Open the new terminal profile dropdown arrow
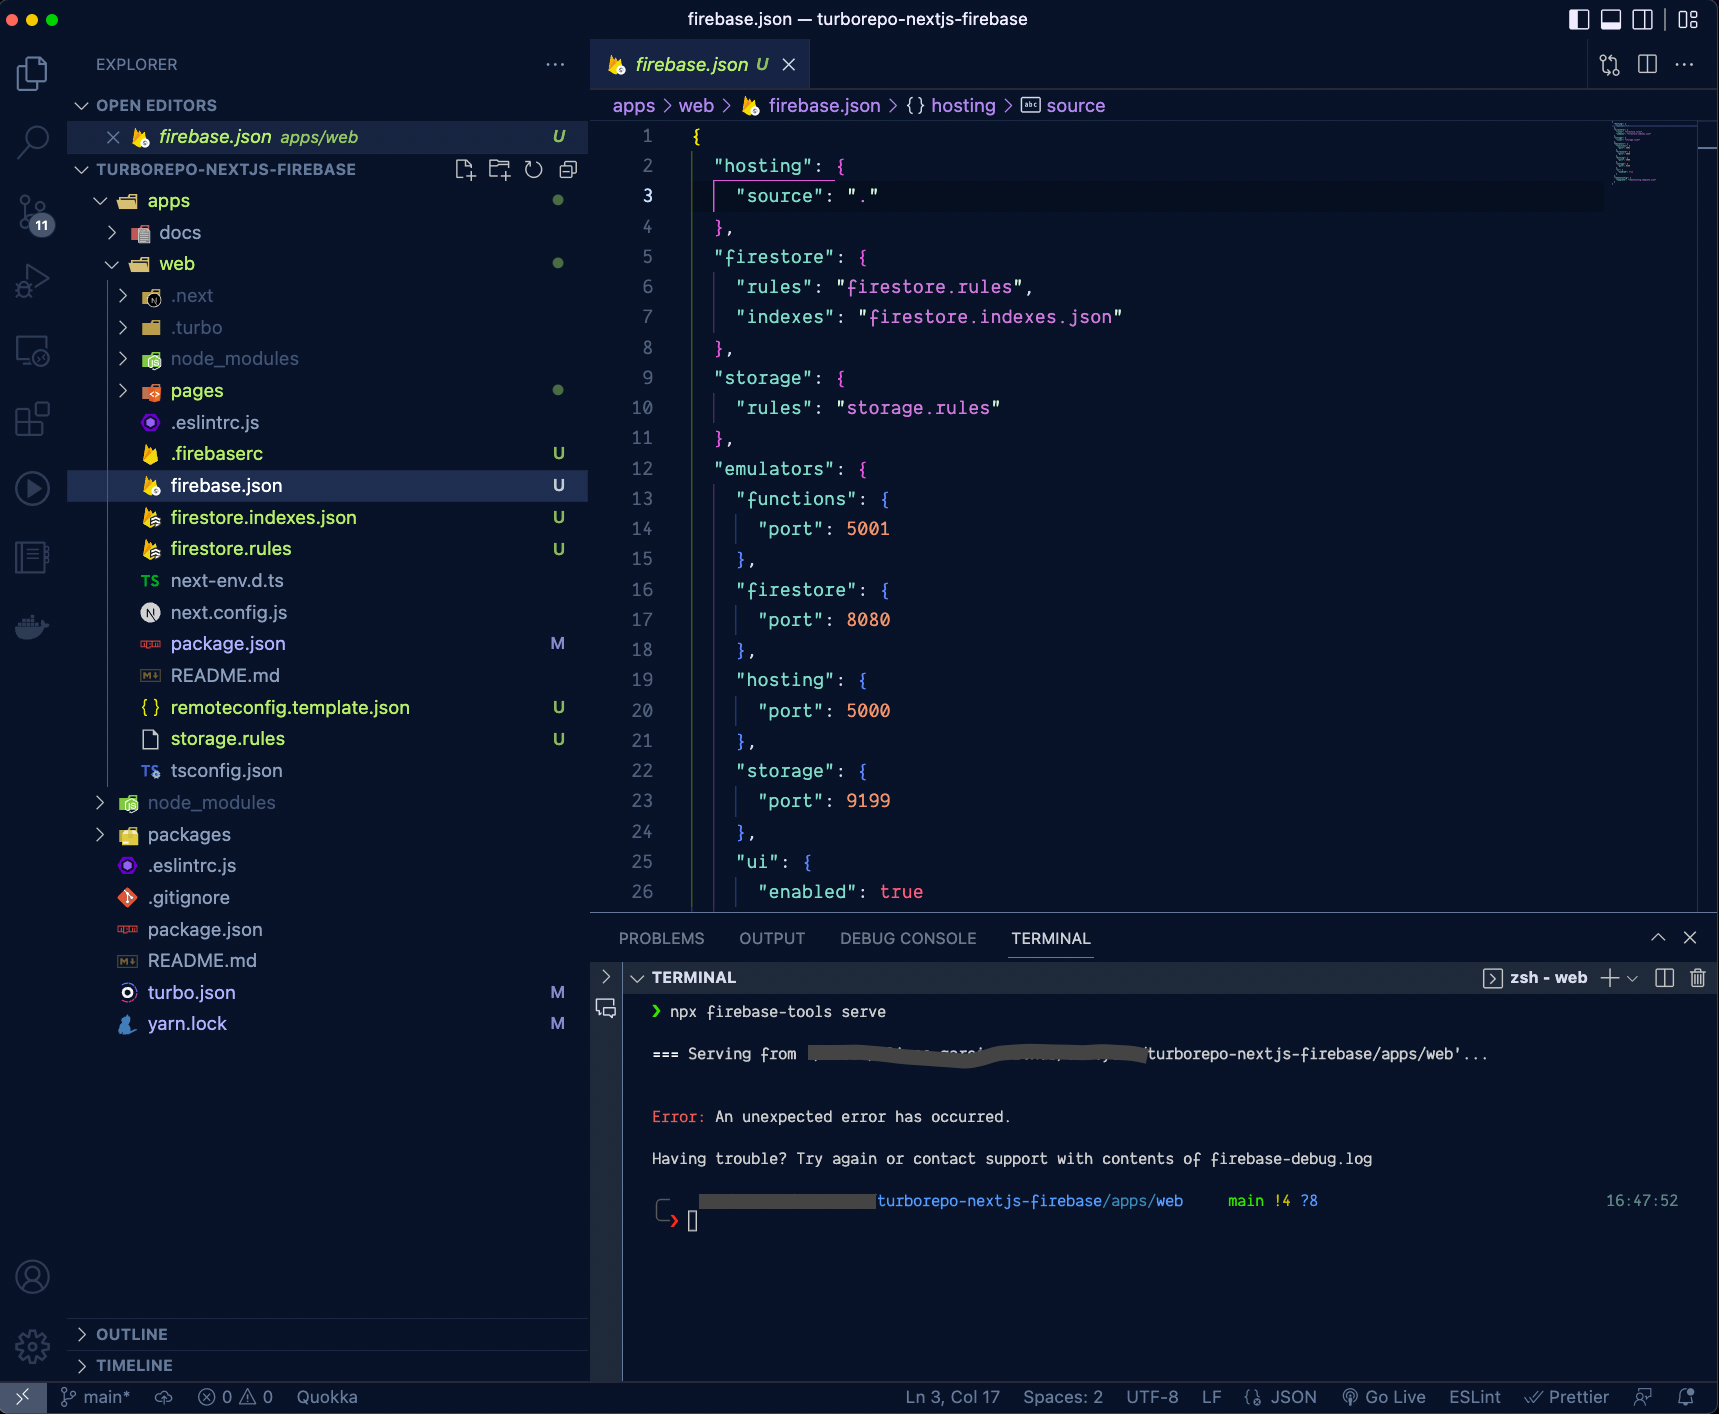This screenshot has height=1414, width=1719. (1633, 978)
